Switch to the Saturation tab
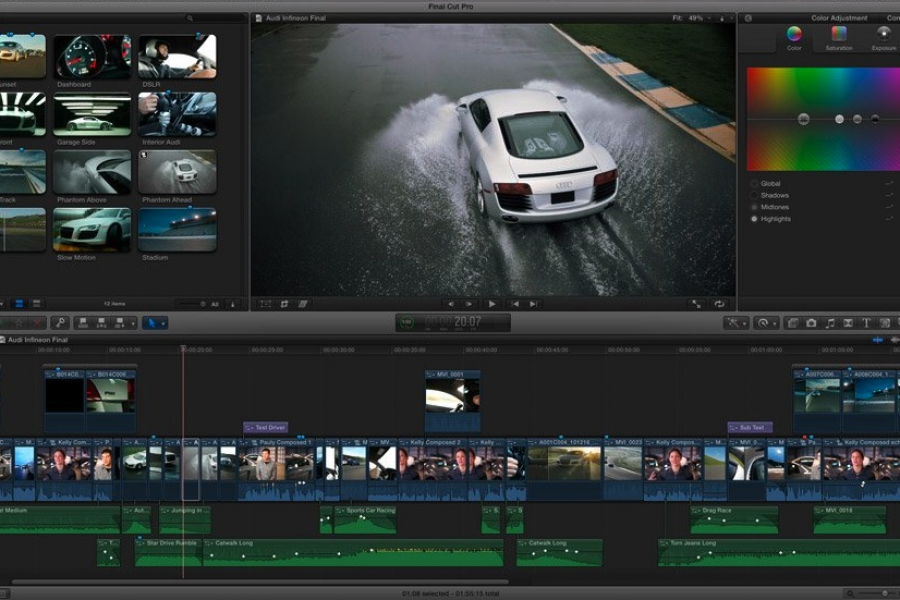Viewport: 900px width, 600px height. click(x=839, y=37)
